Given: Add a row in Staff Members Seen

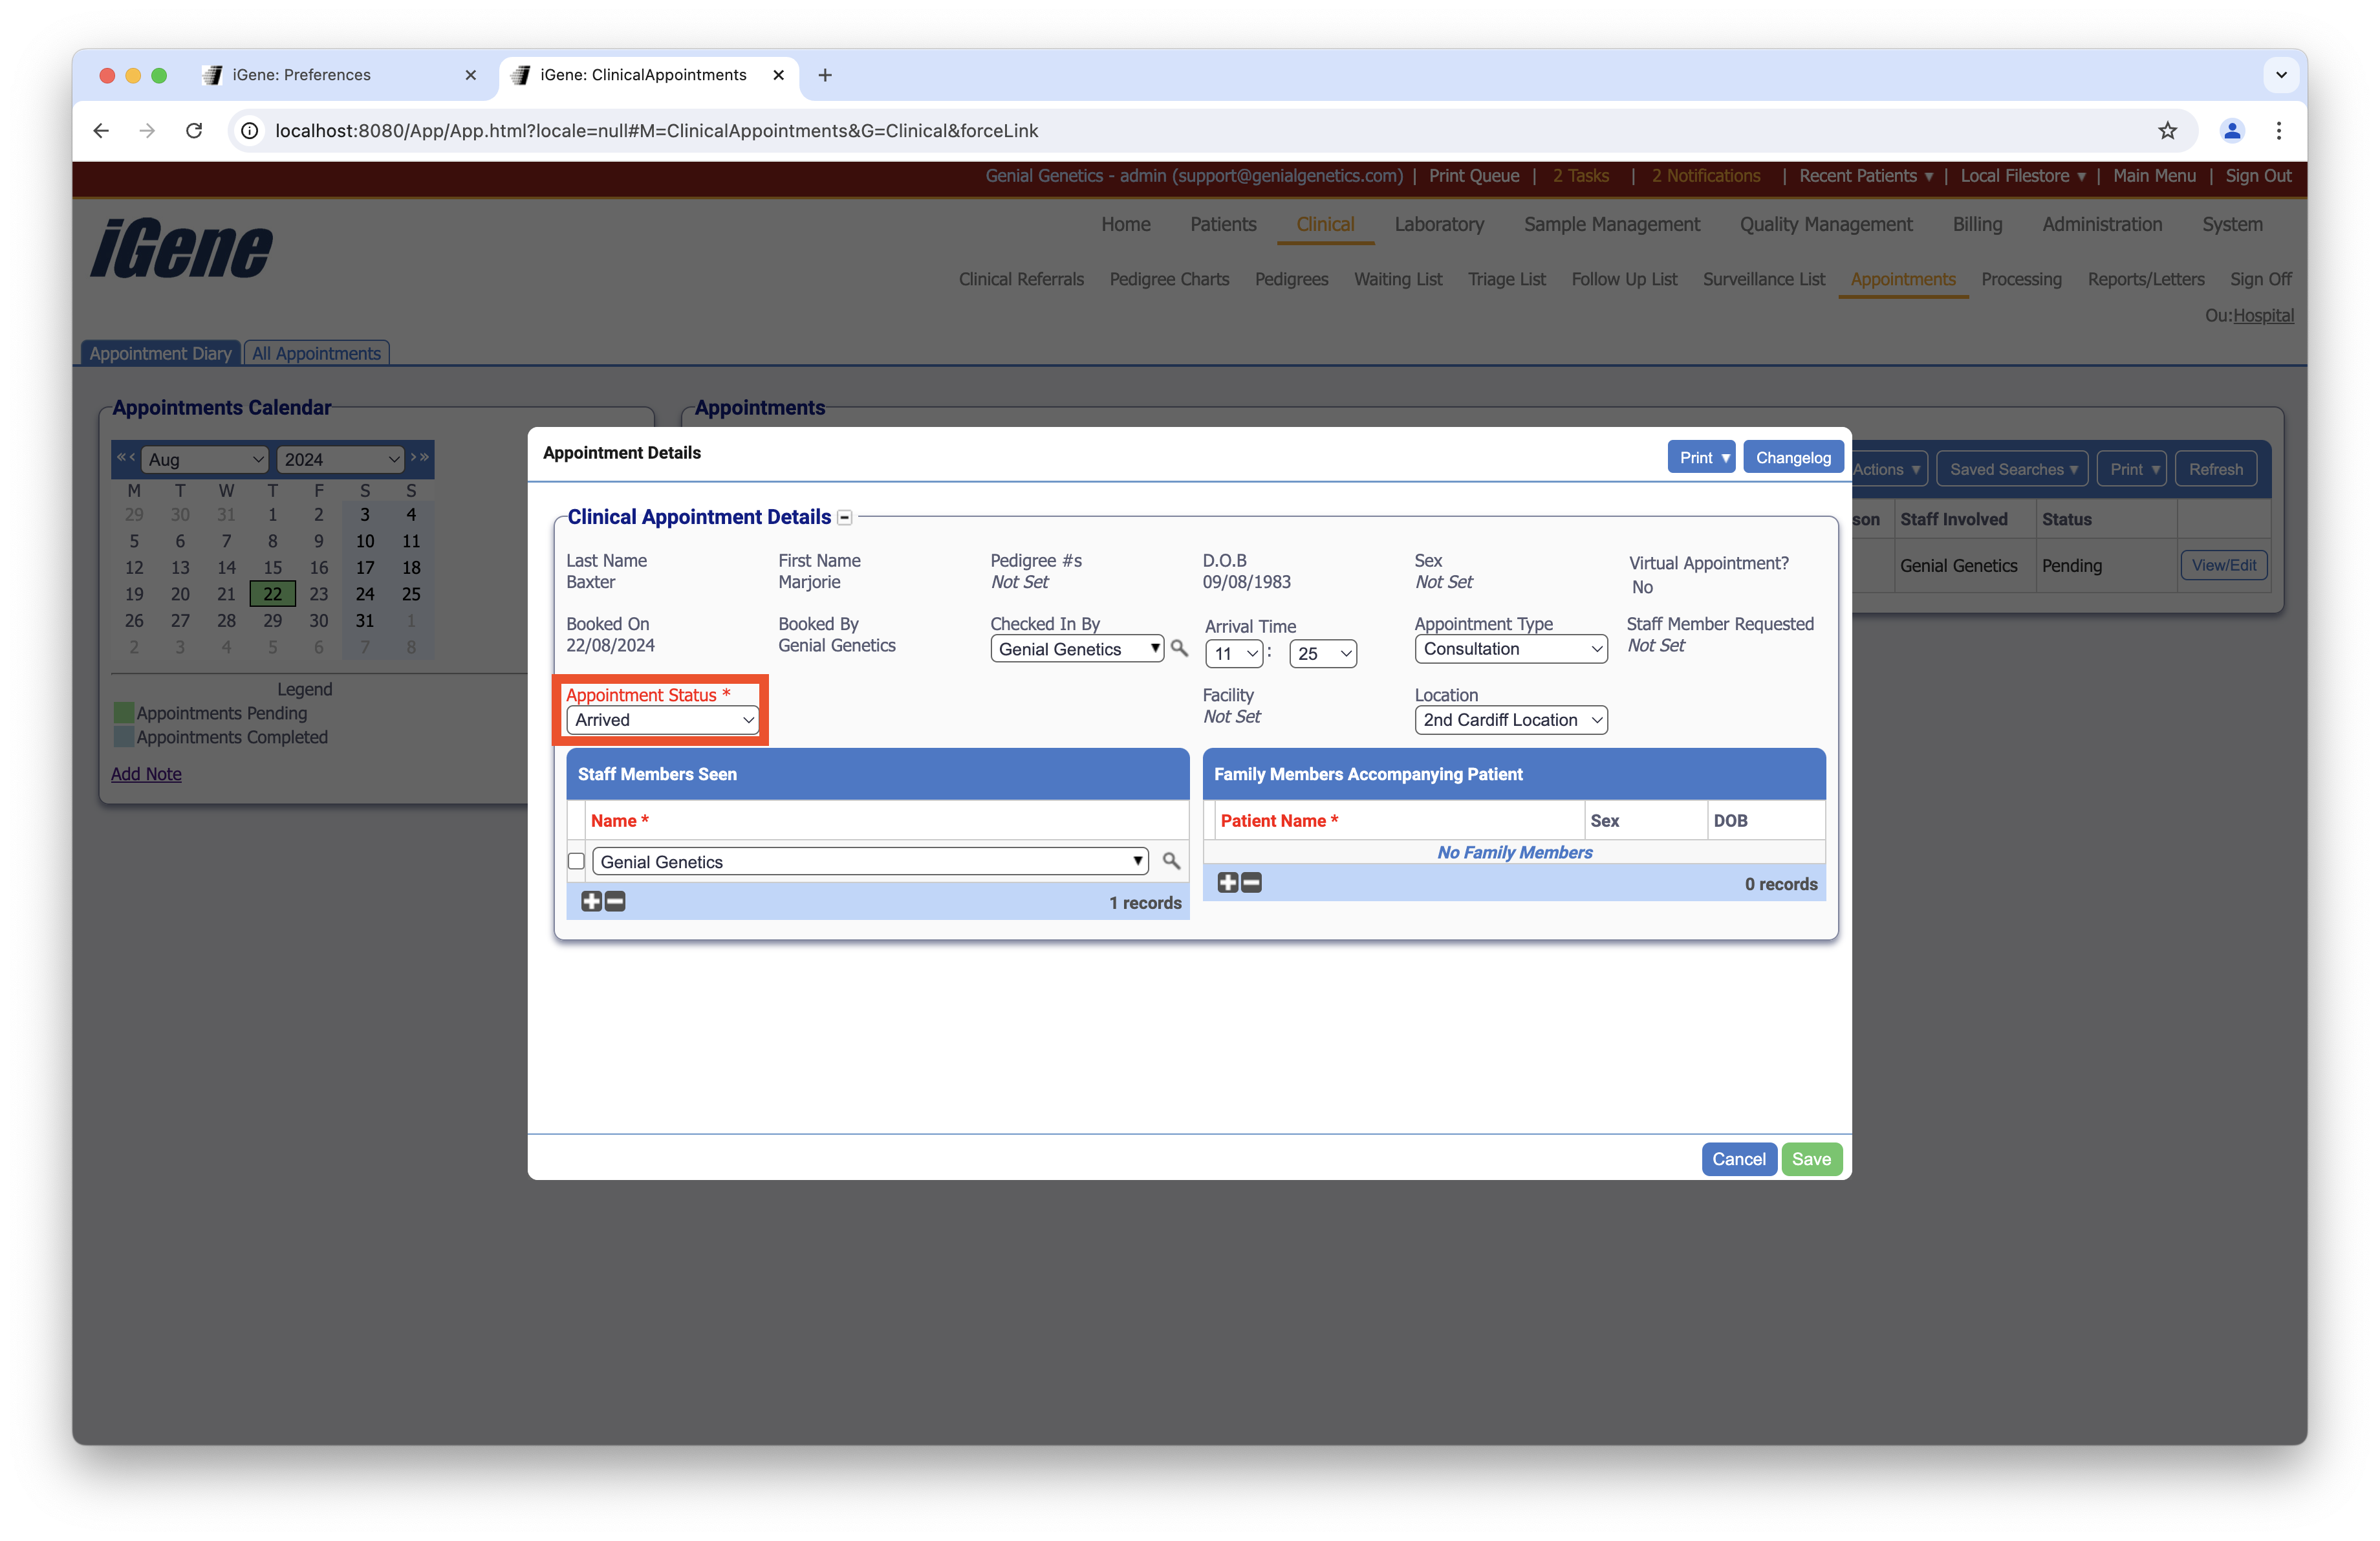Looking at the screenshot, I should pyautogui.click(x=591, y=902).
